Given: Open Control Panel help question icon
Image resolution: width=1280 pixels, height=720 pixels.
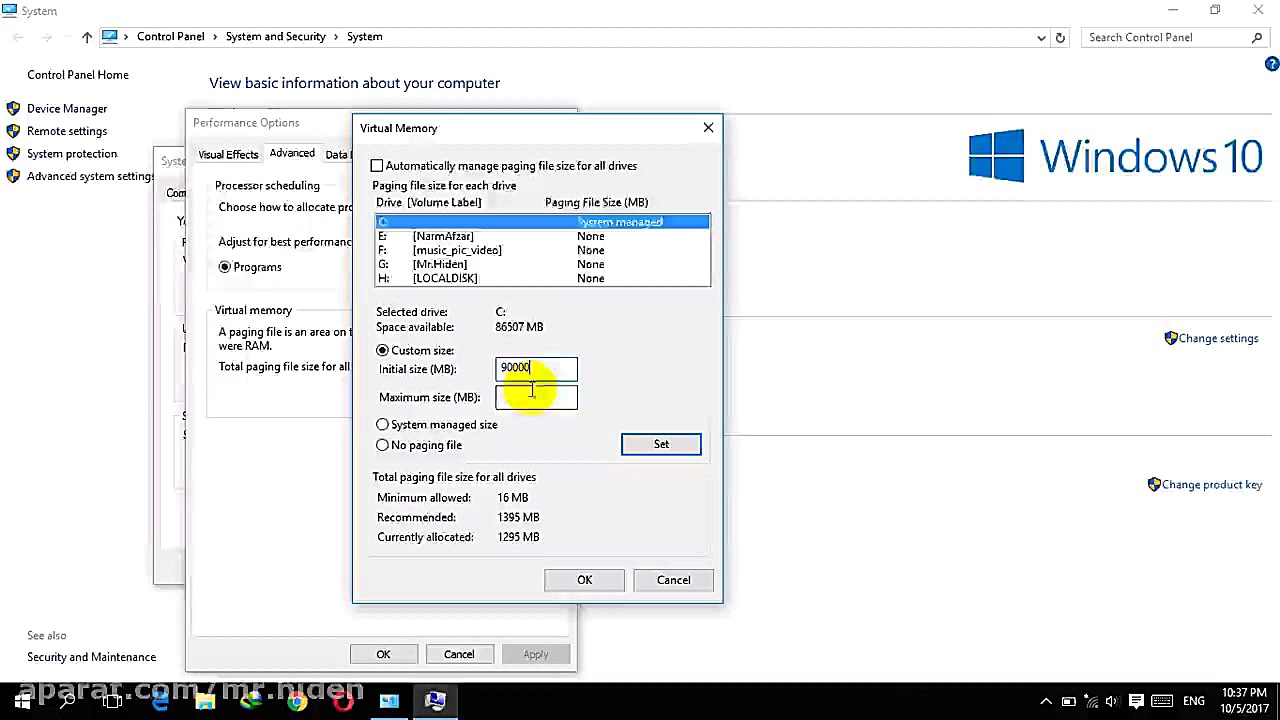Looking at the screenshot, I should tap(1271, 64).
